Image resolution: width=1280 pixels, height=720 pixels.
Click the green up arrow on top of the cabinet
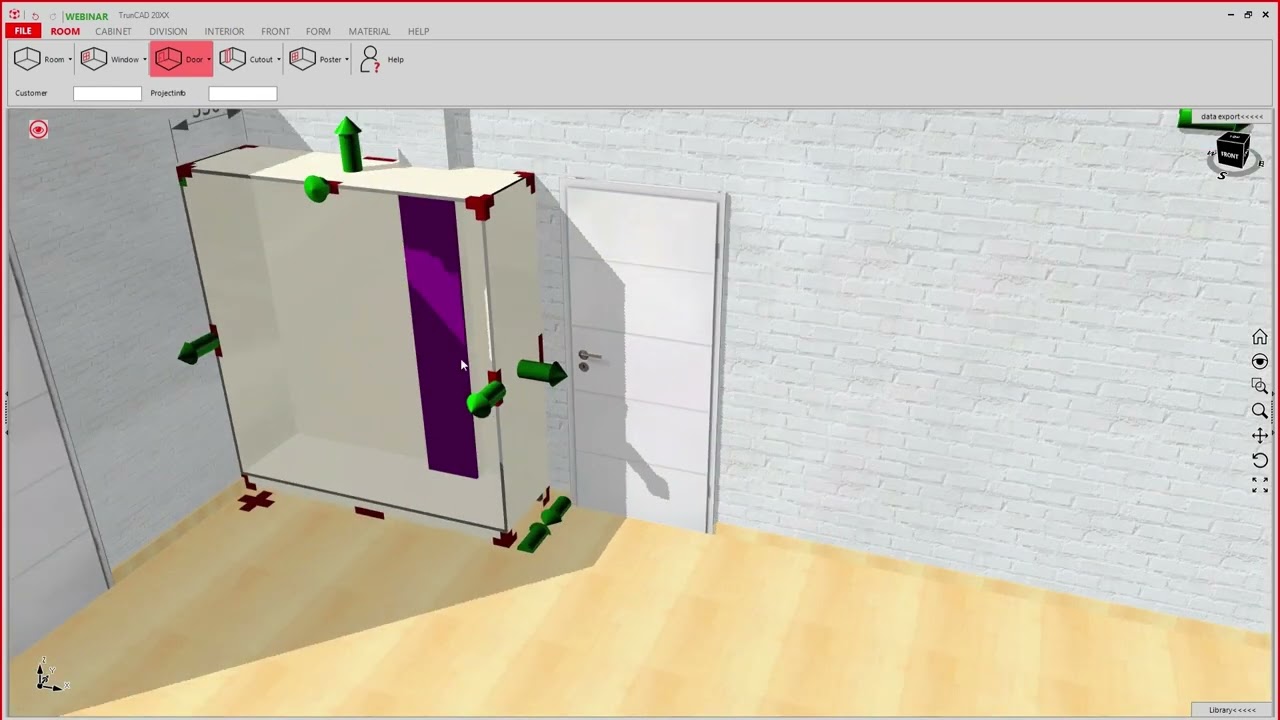click(x=348, y=144)
